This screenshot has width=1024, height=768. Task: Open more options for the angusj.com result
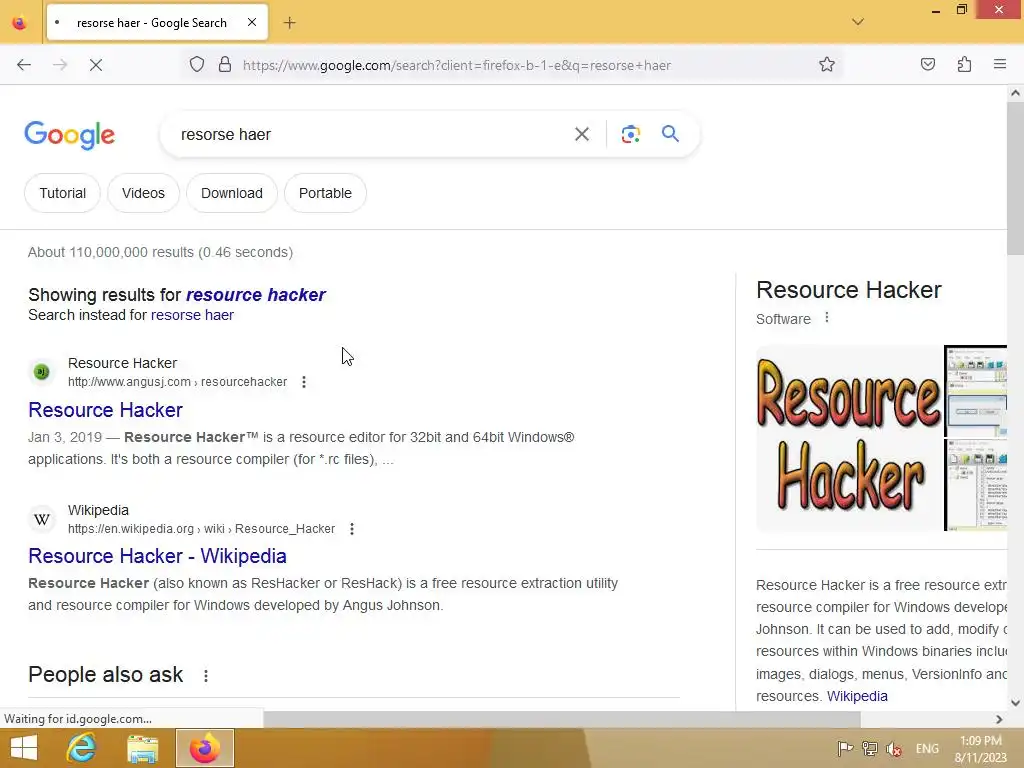[304, 382]
